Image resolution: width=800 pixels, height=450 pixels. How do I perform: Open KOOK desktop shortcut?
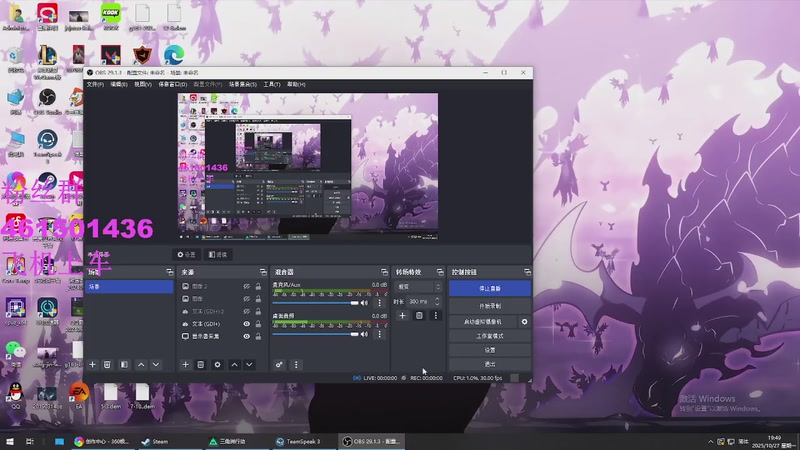110,16
